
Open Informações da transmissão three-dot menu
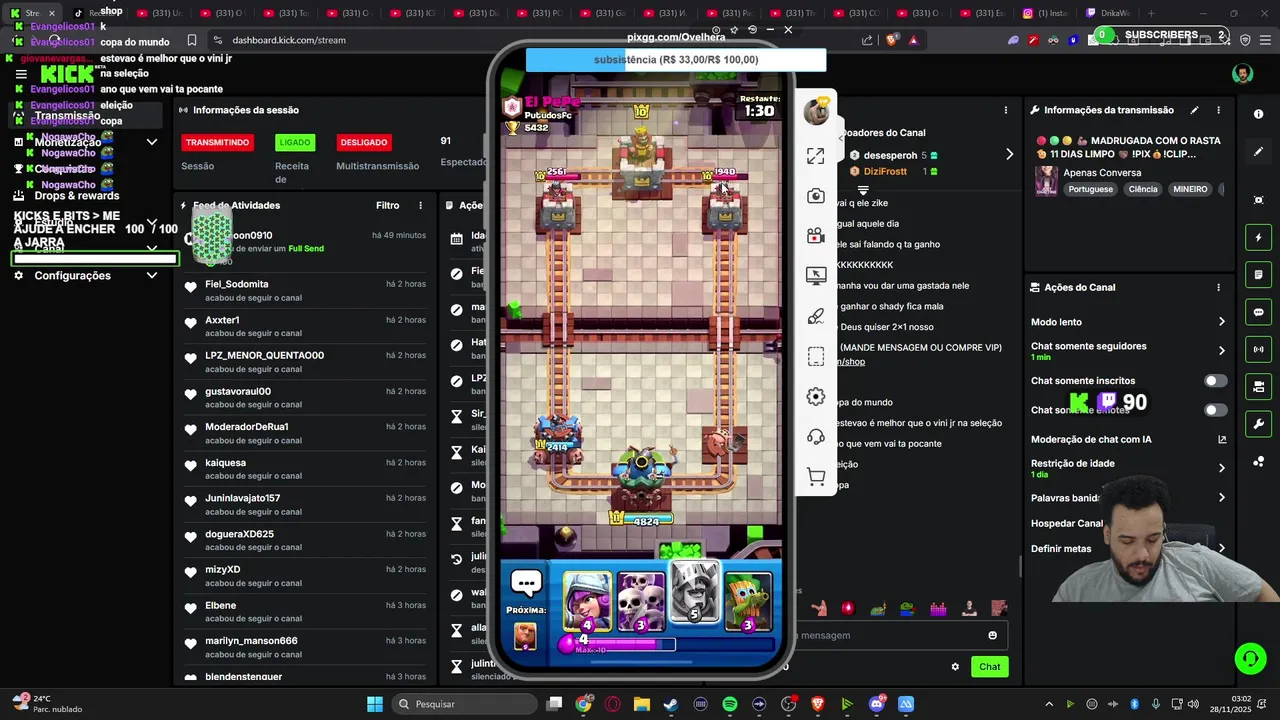pos(1218,110)
